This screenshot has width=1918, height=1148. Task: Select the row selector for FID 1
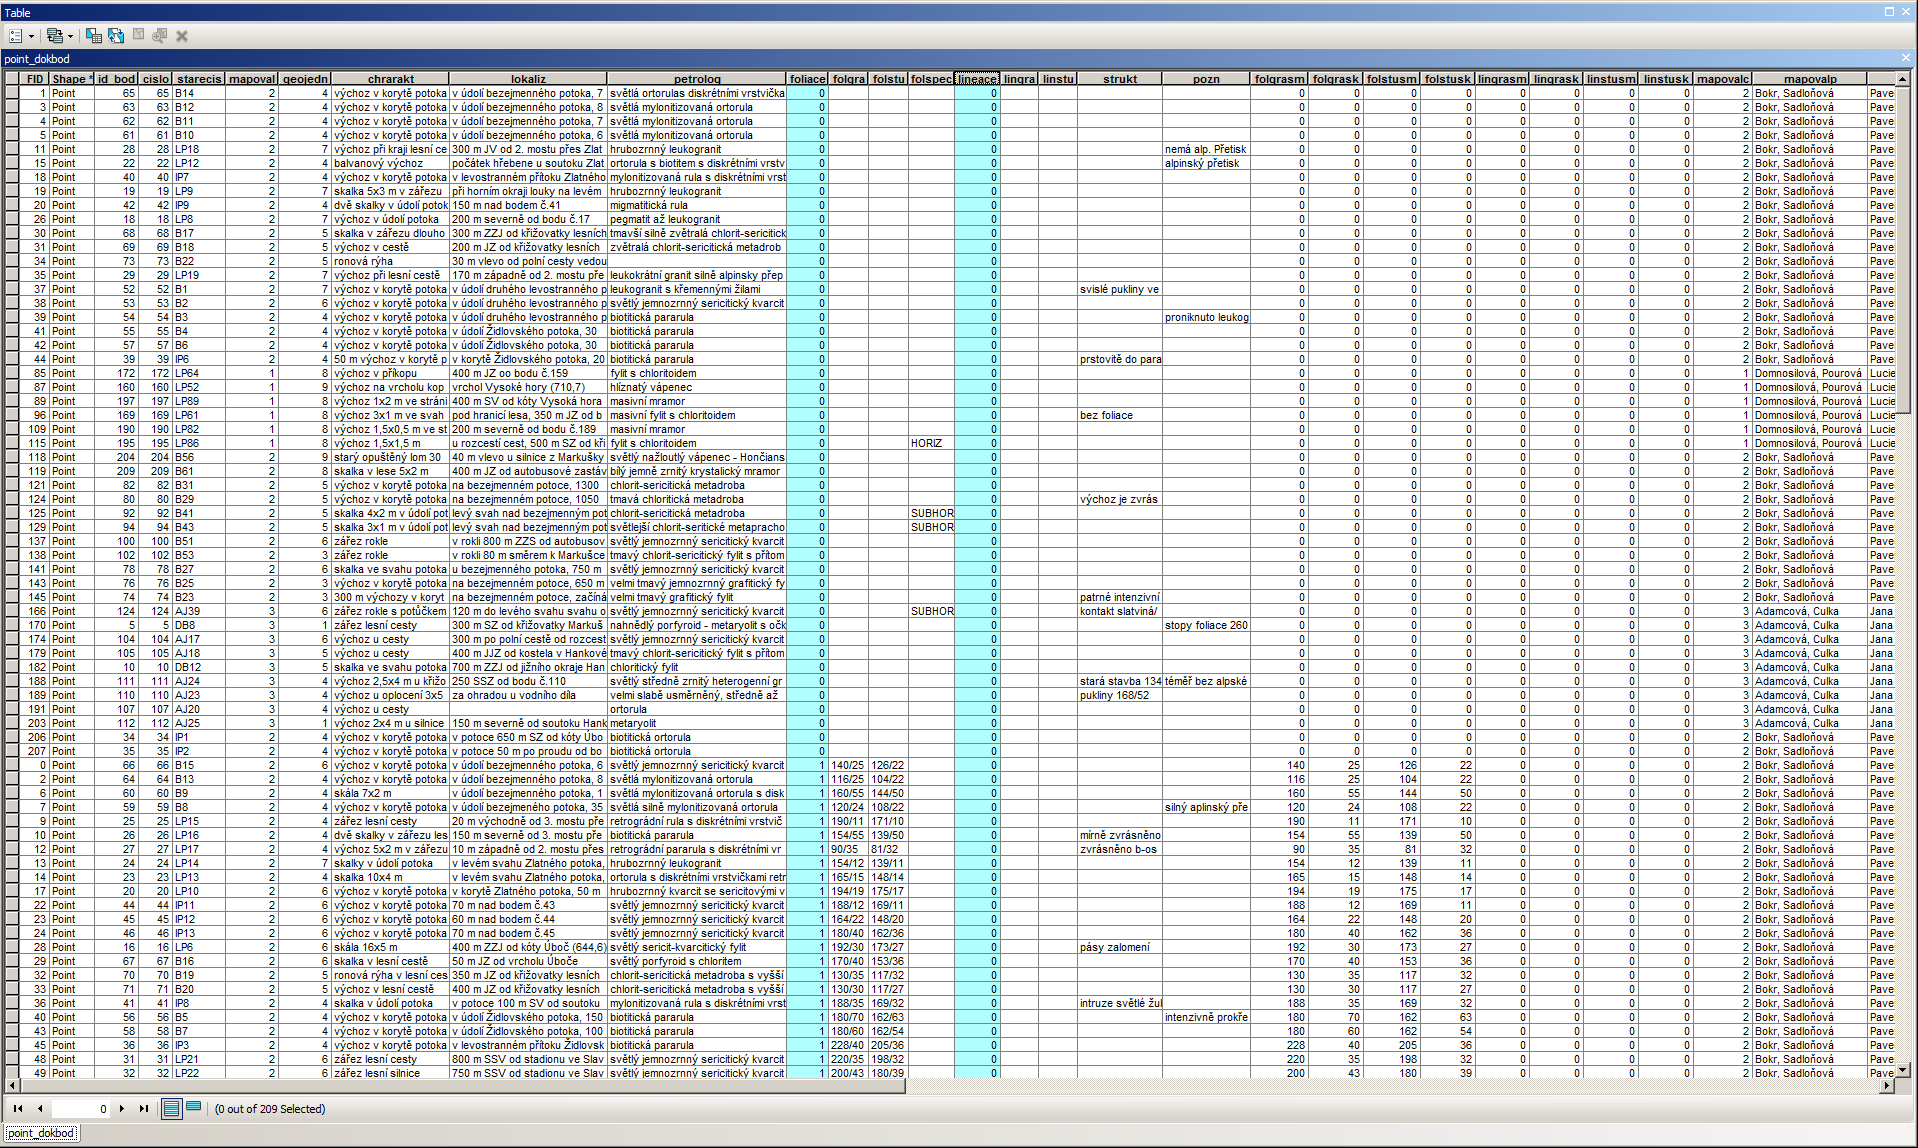pyautogui.click(x=12, y=93)
